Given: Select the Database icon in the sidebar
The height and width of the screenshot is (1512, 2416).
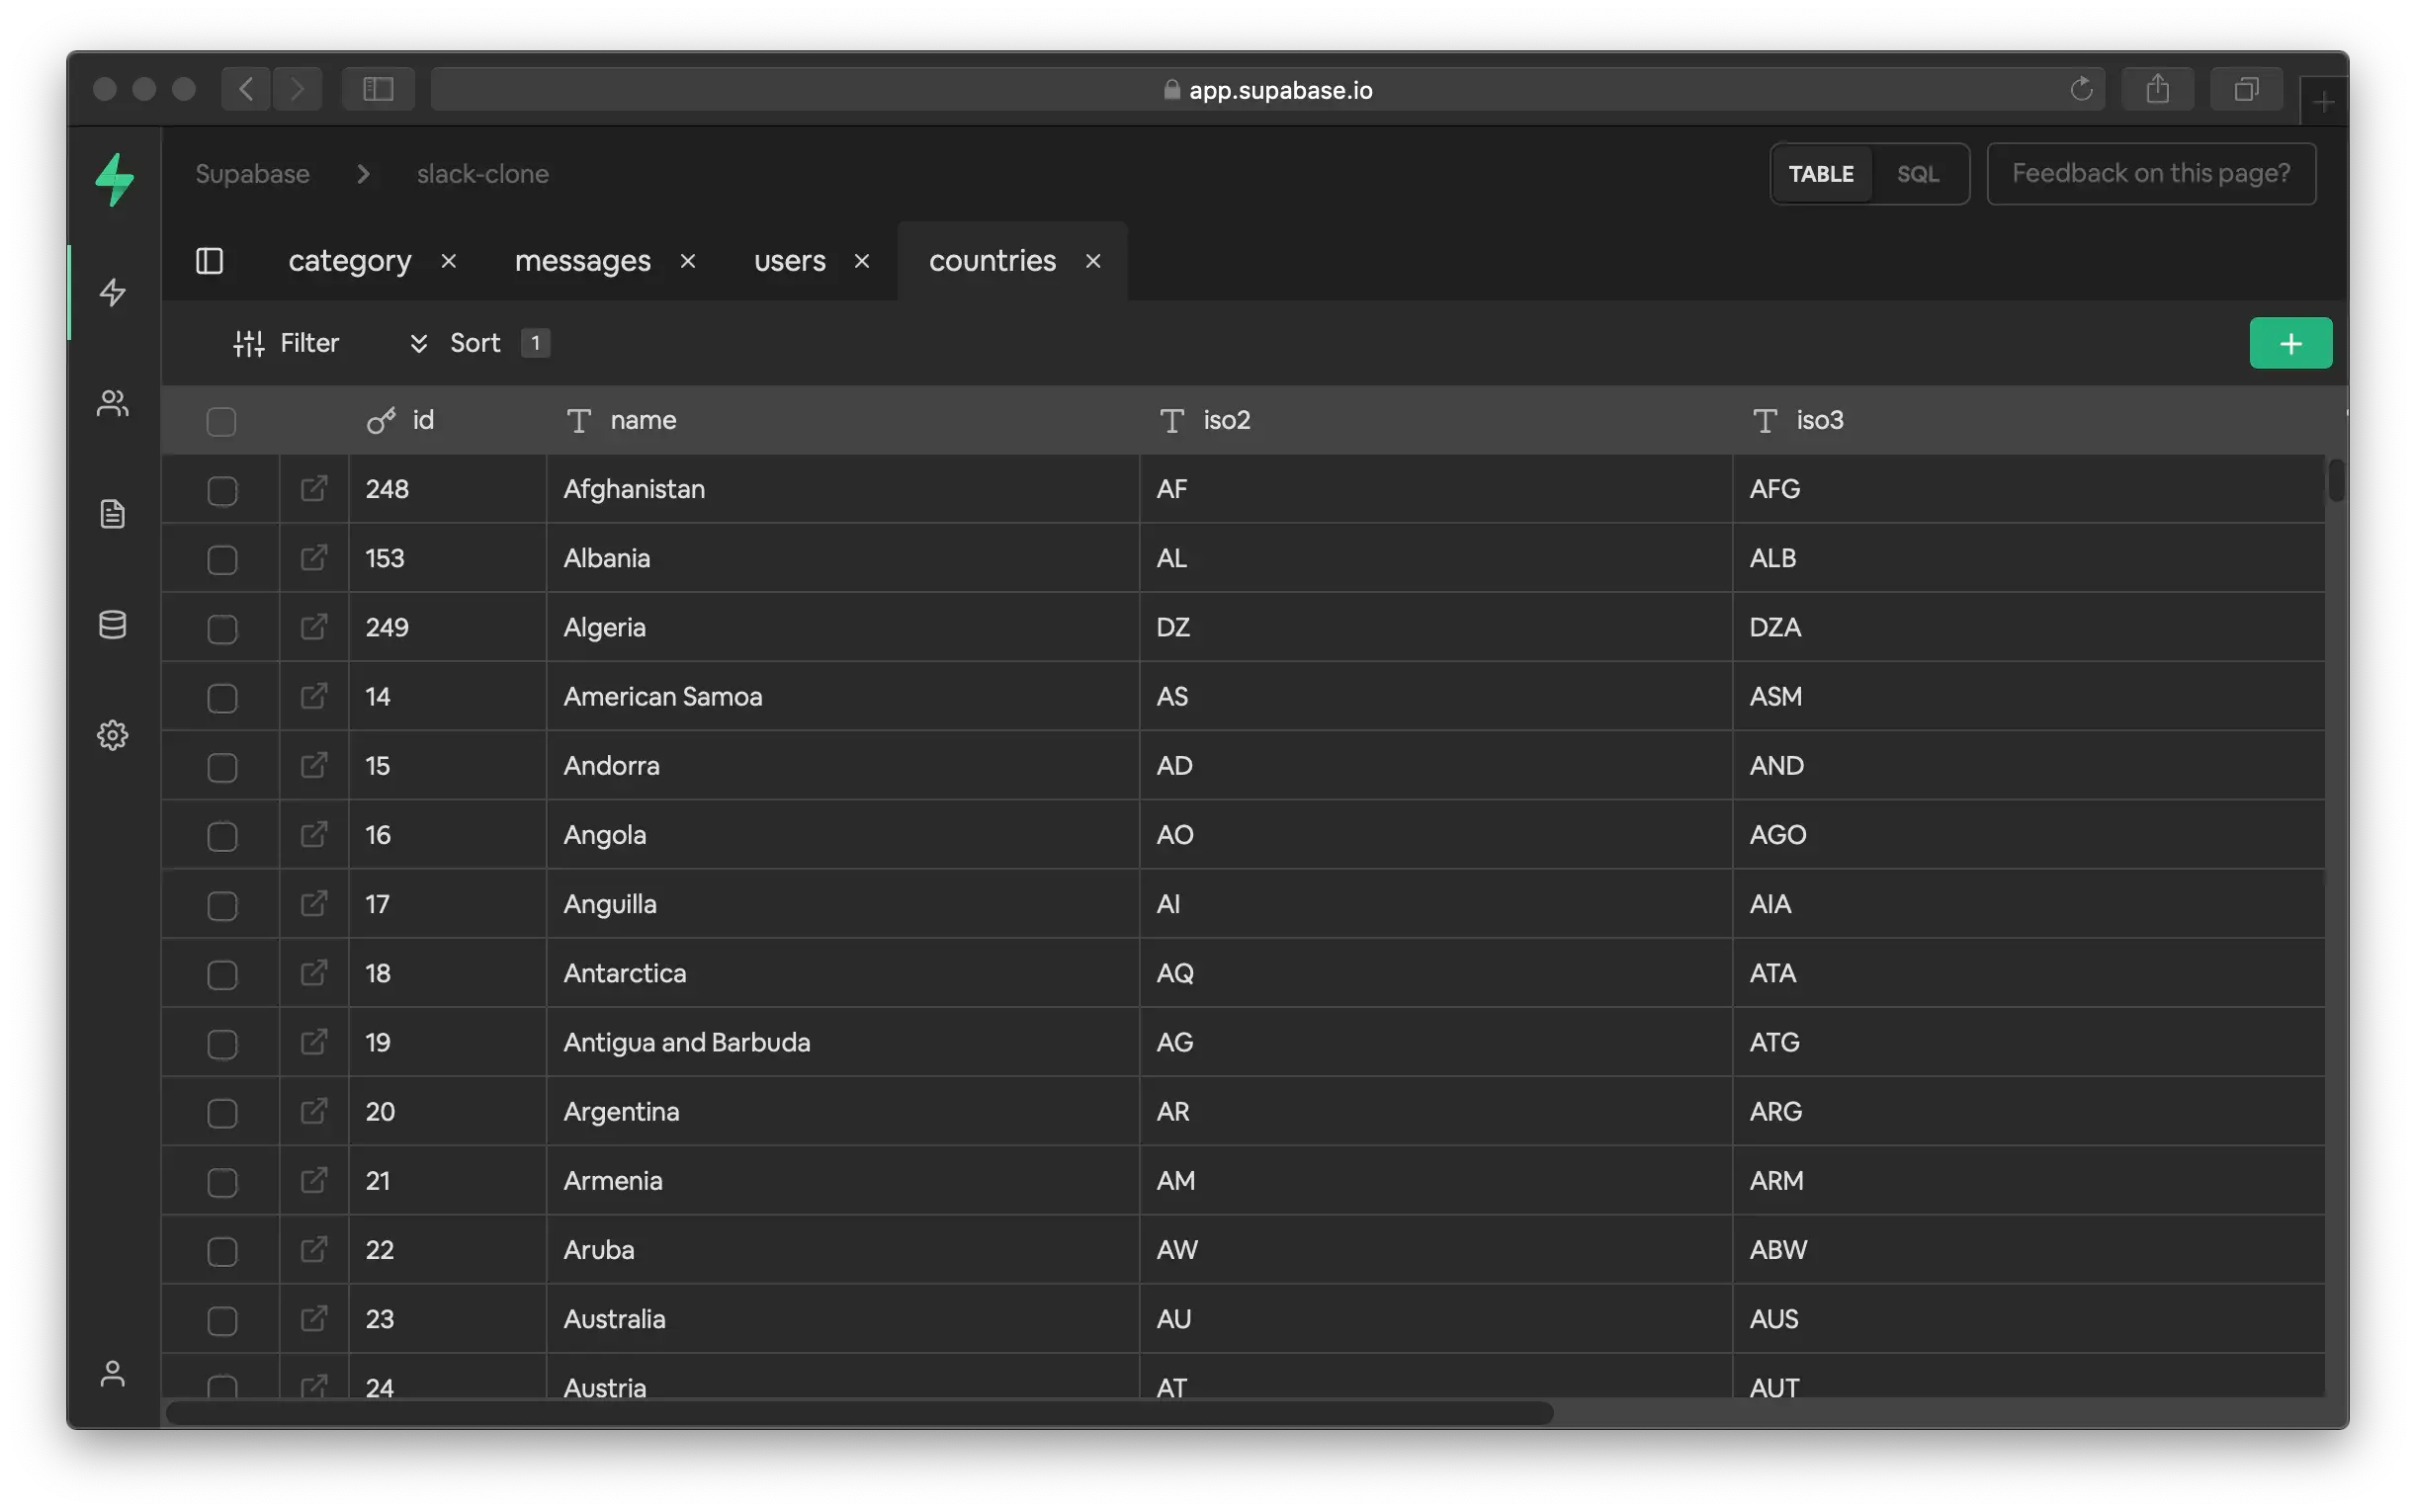Looking at the screenshot, I should tap(113, 625).
